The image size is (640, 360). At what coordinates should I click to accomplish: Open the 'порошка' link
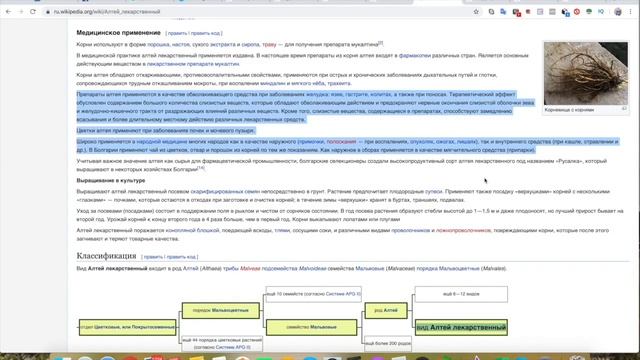(x=158, y=44)
